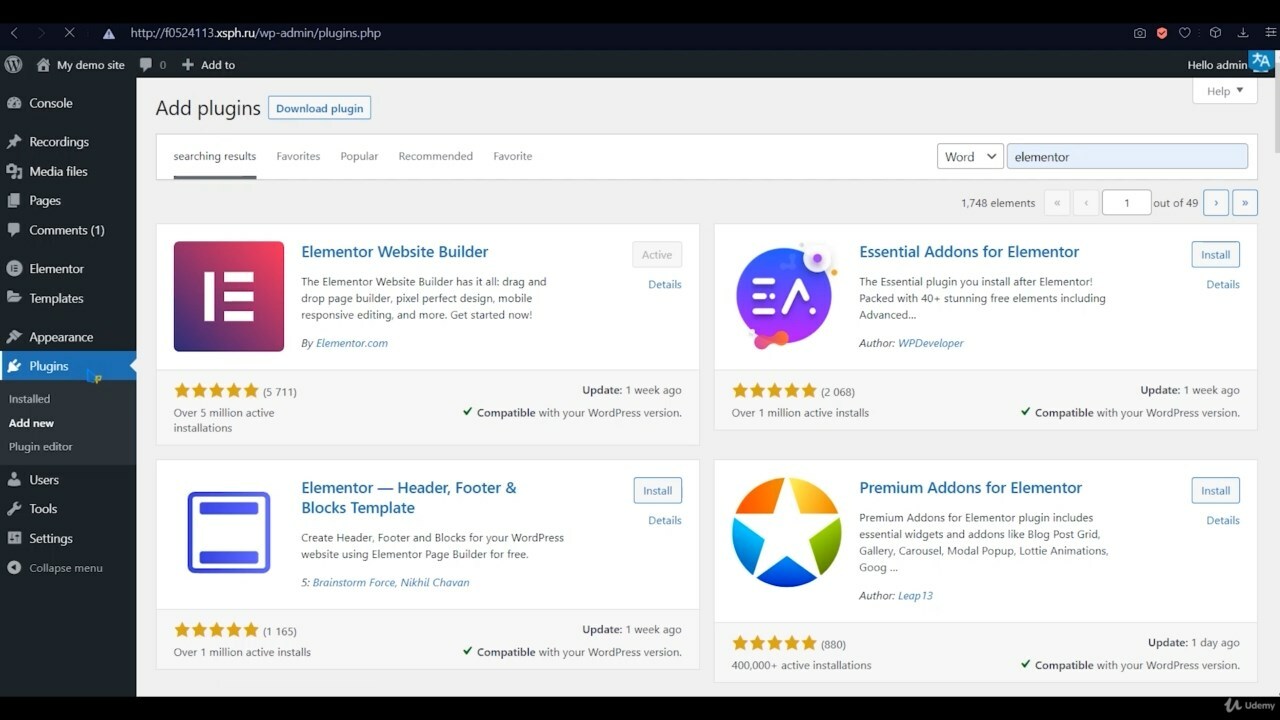Open the Elementor Website Builder logo thumbnail

229,296
